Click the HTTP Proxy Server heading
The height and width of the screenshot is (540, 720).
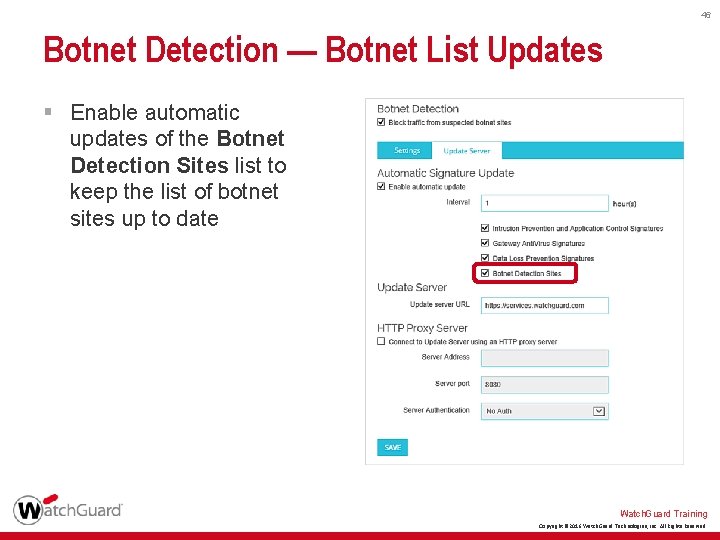pos(422,328)
